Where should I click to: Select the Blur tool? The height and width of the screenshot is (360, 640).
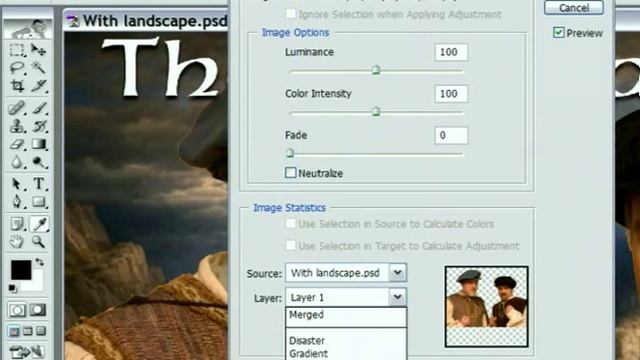coord(17,162)
